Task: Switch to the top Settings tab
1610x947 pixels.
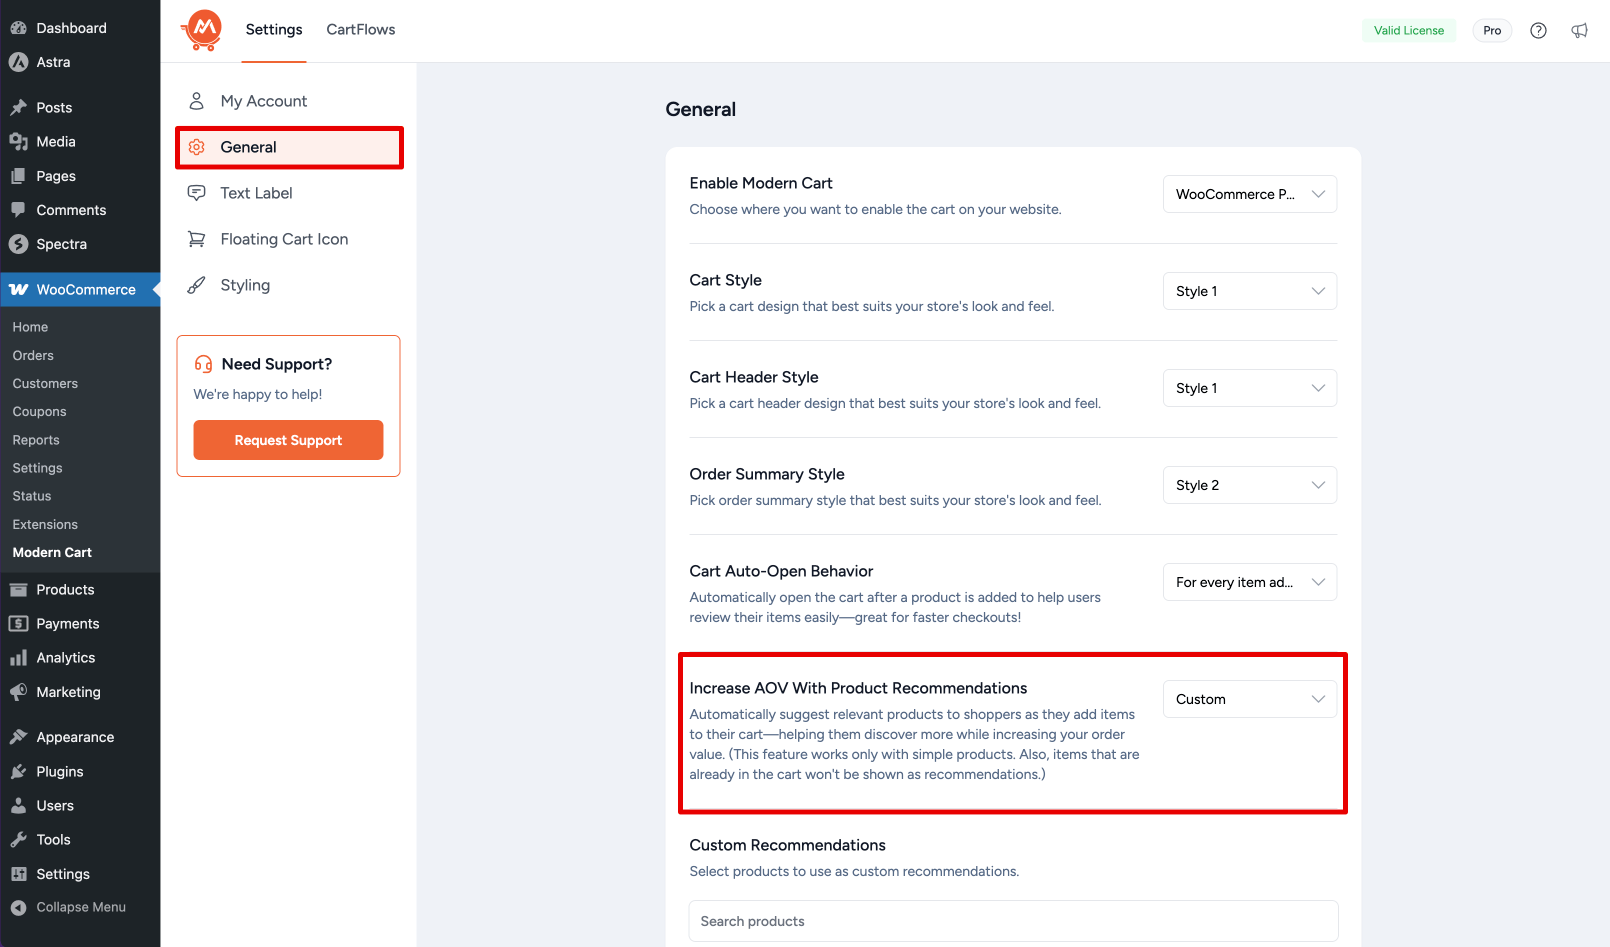Action: tap(274, 30)
